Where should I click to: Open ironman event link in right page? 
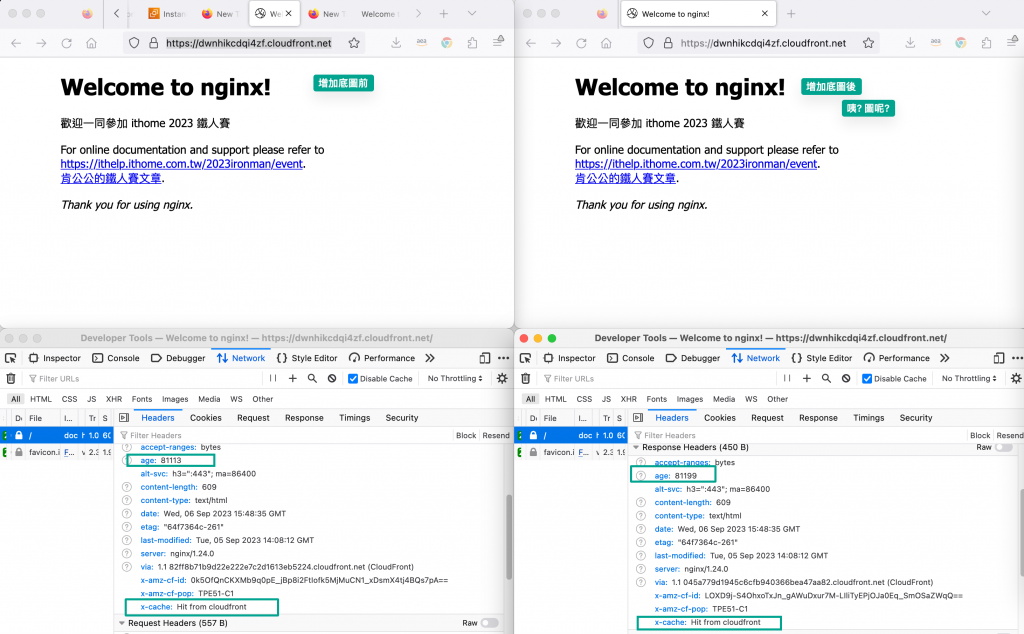(696, 164)
